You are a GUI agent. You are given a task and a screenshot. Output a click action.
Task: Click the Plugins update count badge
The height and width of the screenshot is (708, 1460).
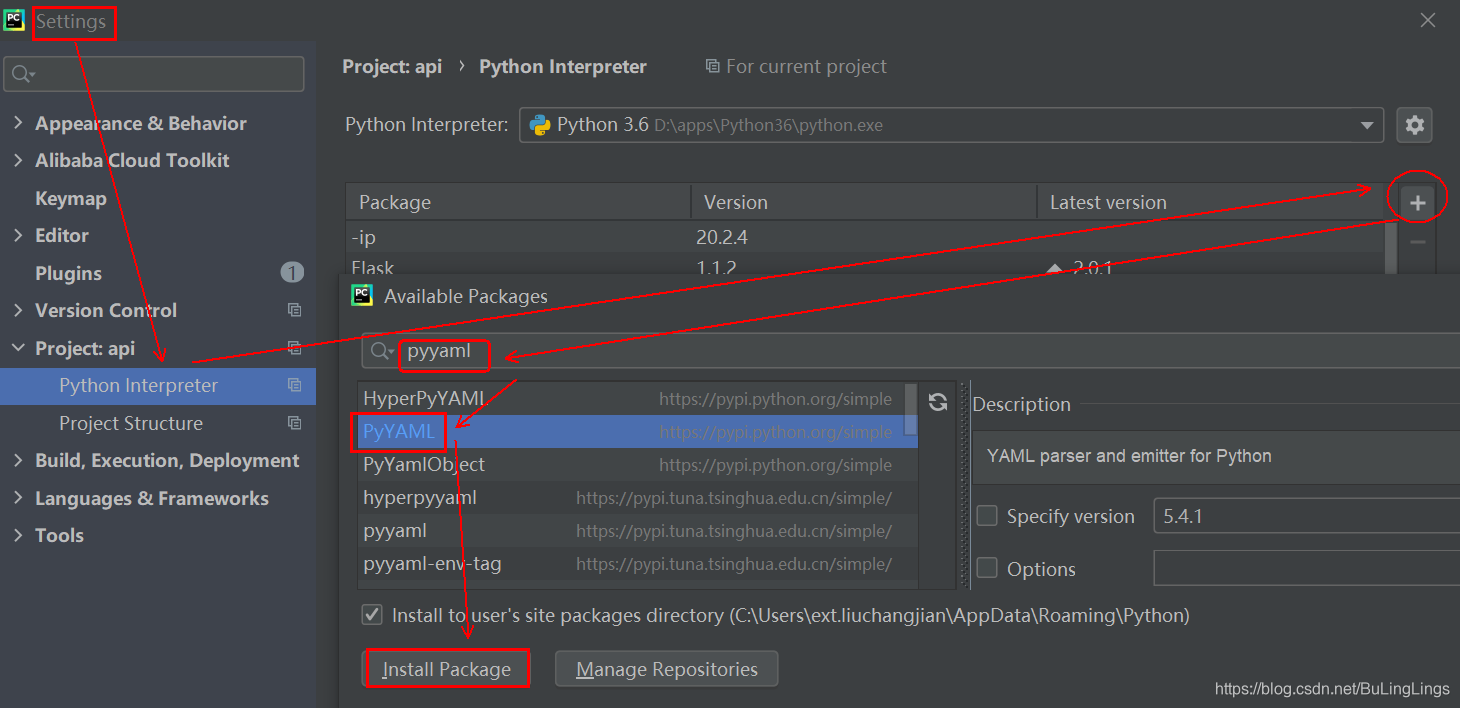(292, 272)
